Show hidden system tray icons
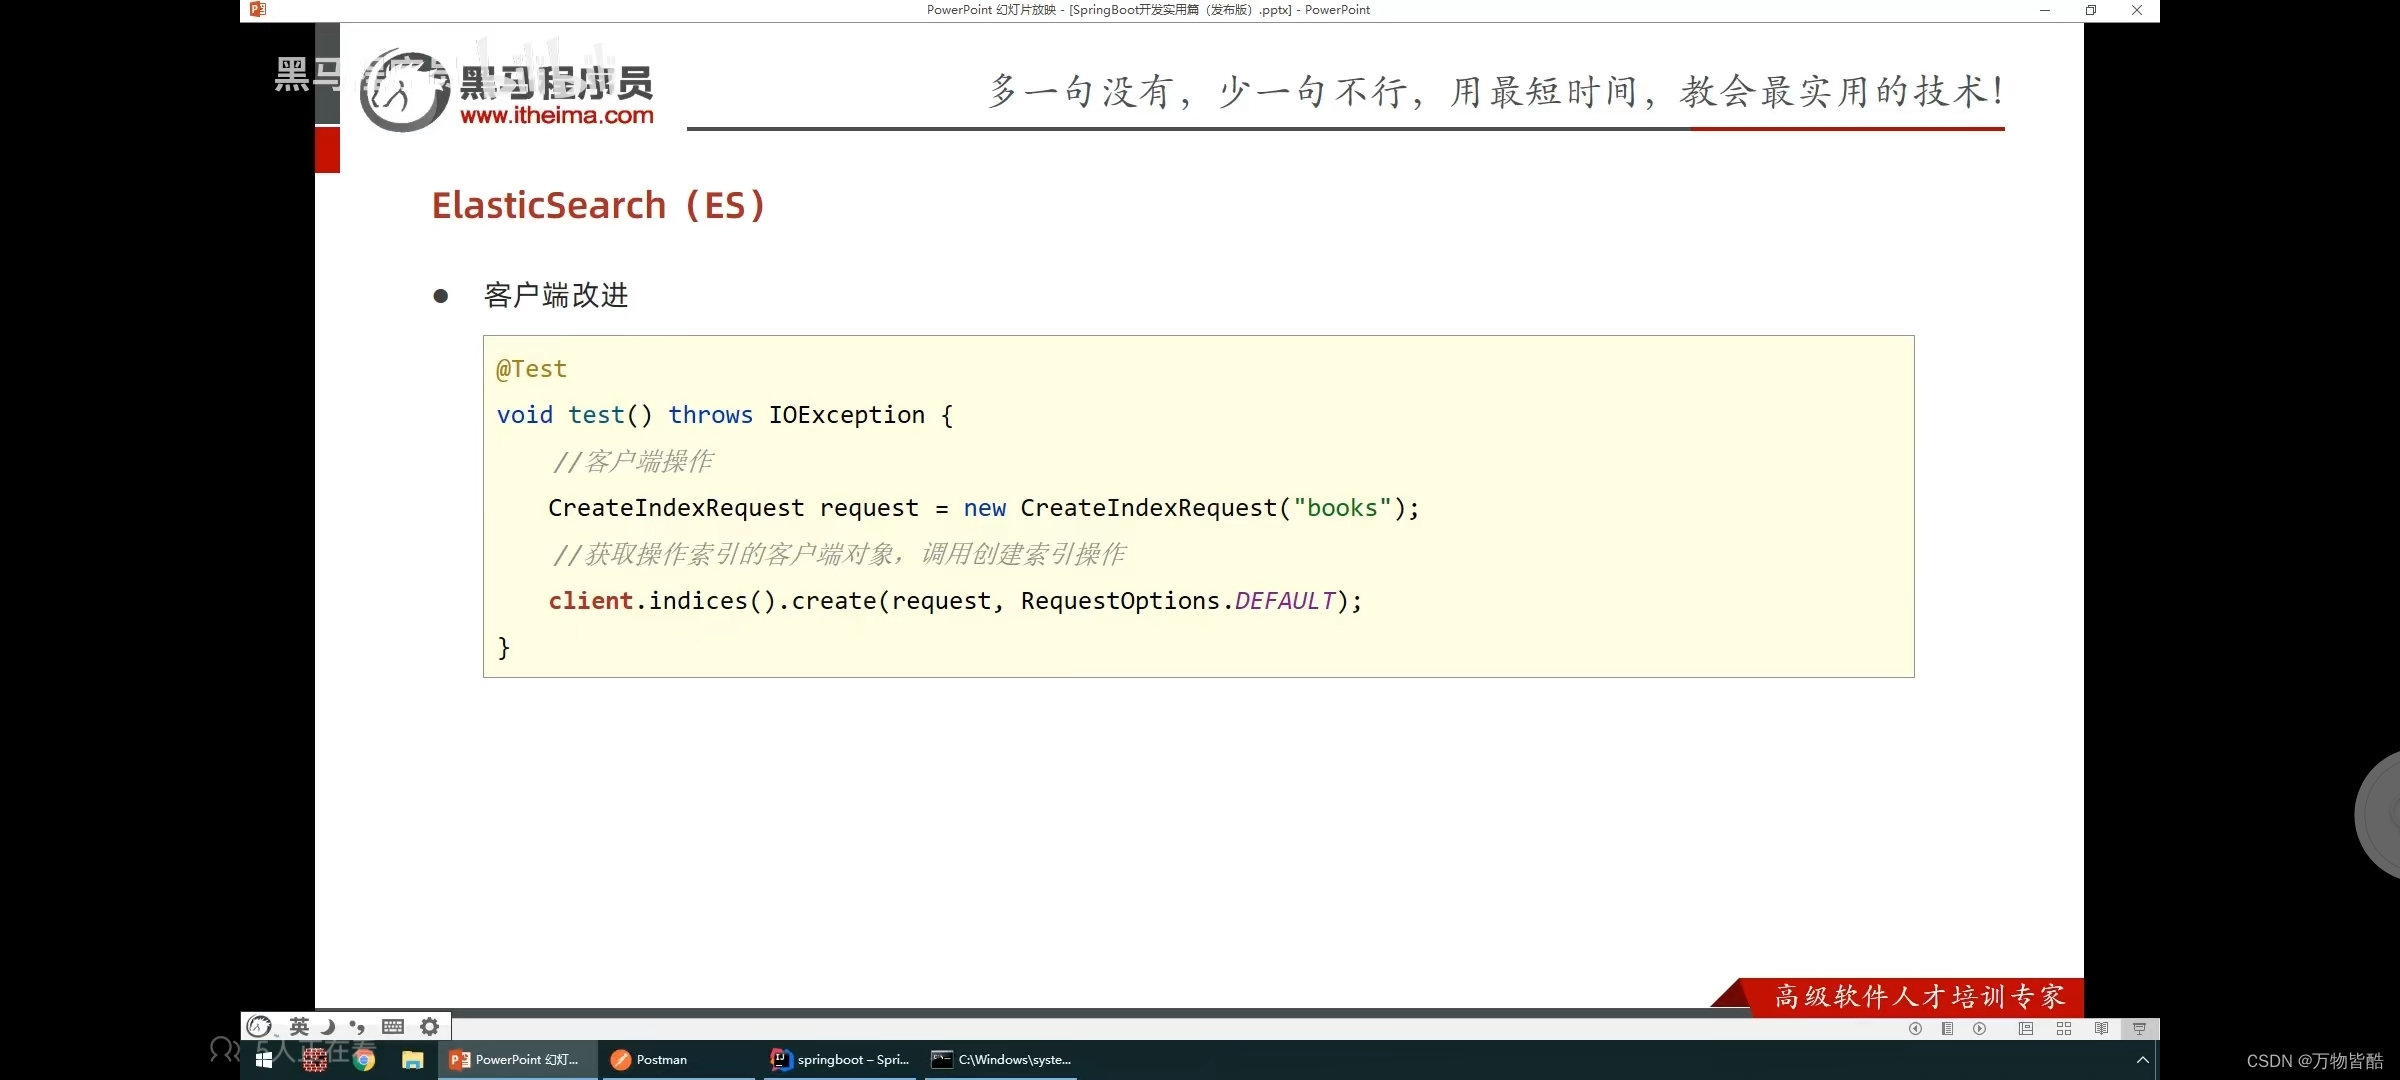The width and height of the screenshot is (2400, 1080). (2142, 1060)
